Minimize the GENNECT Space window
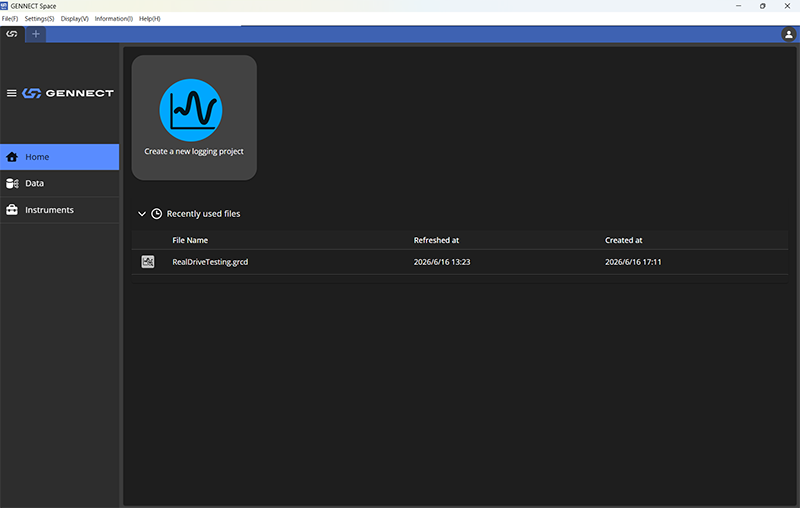This screenshot has width=800, height=508. [738, 6]
